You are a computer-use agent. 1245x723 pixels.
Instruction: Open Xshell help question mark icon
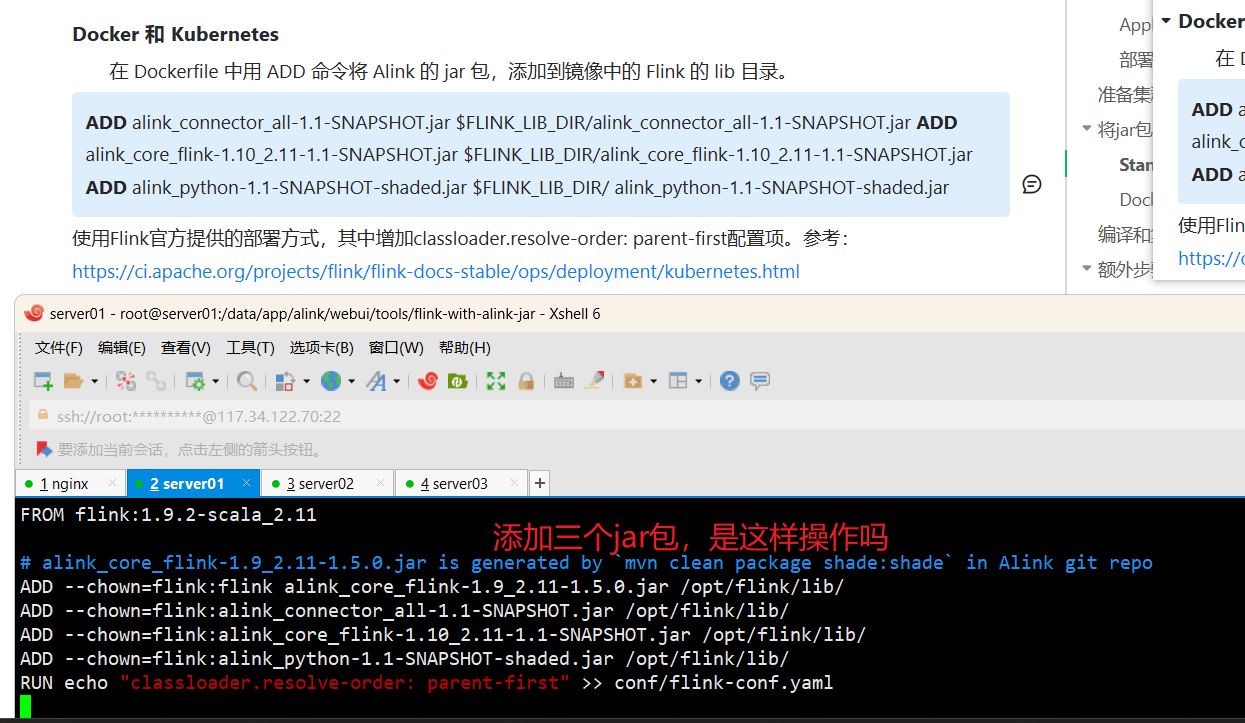coord(730,381)
